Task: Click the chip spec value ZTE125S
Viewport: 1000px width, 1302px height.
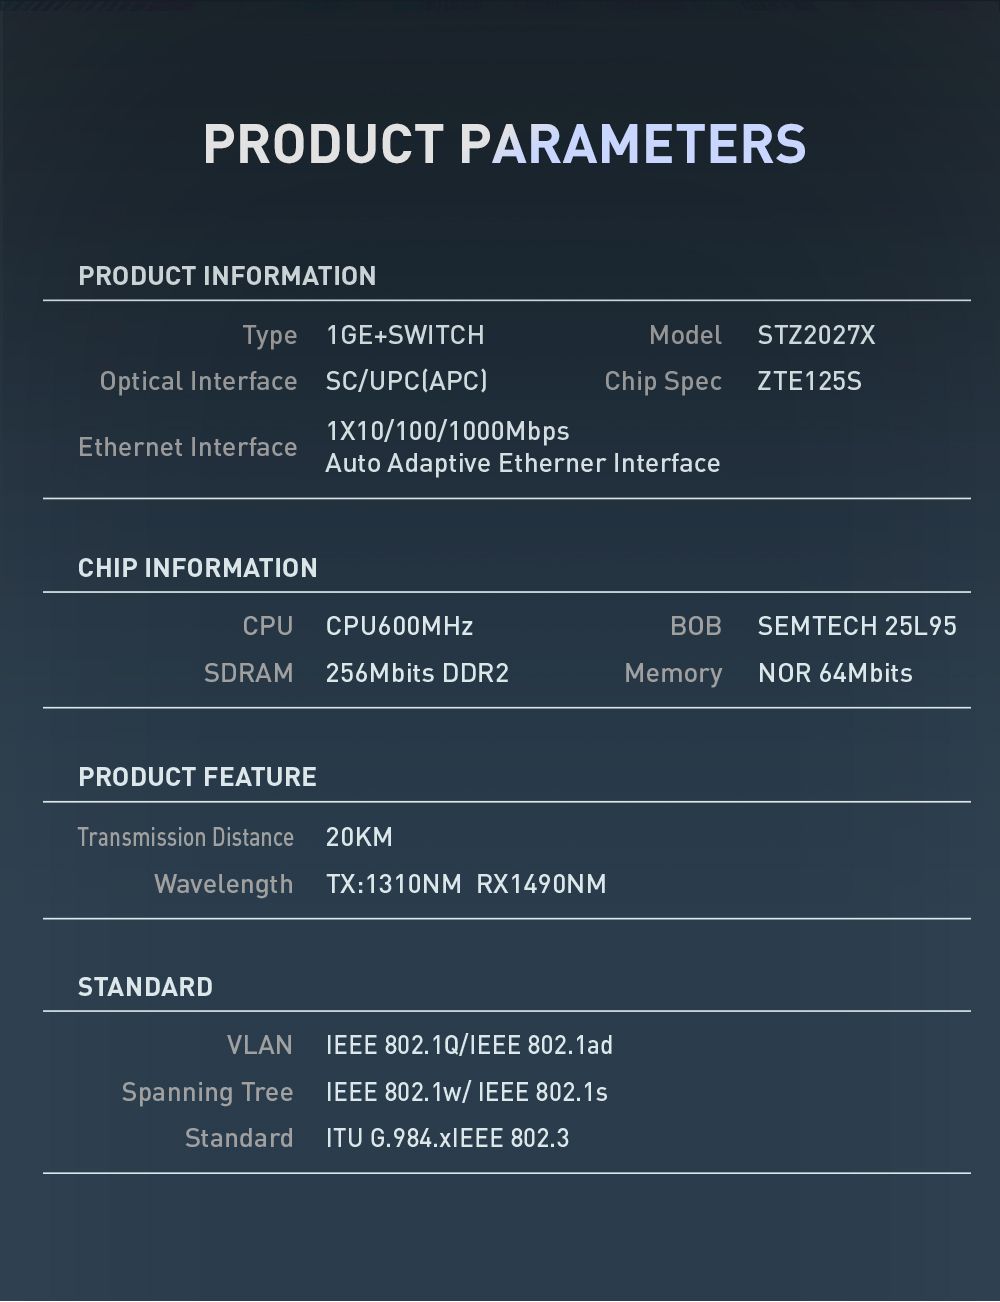Action: click(x=809, y=381)
